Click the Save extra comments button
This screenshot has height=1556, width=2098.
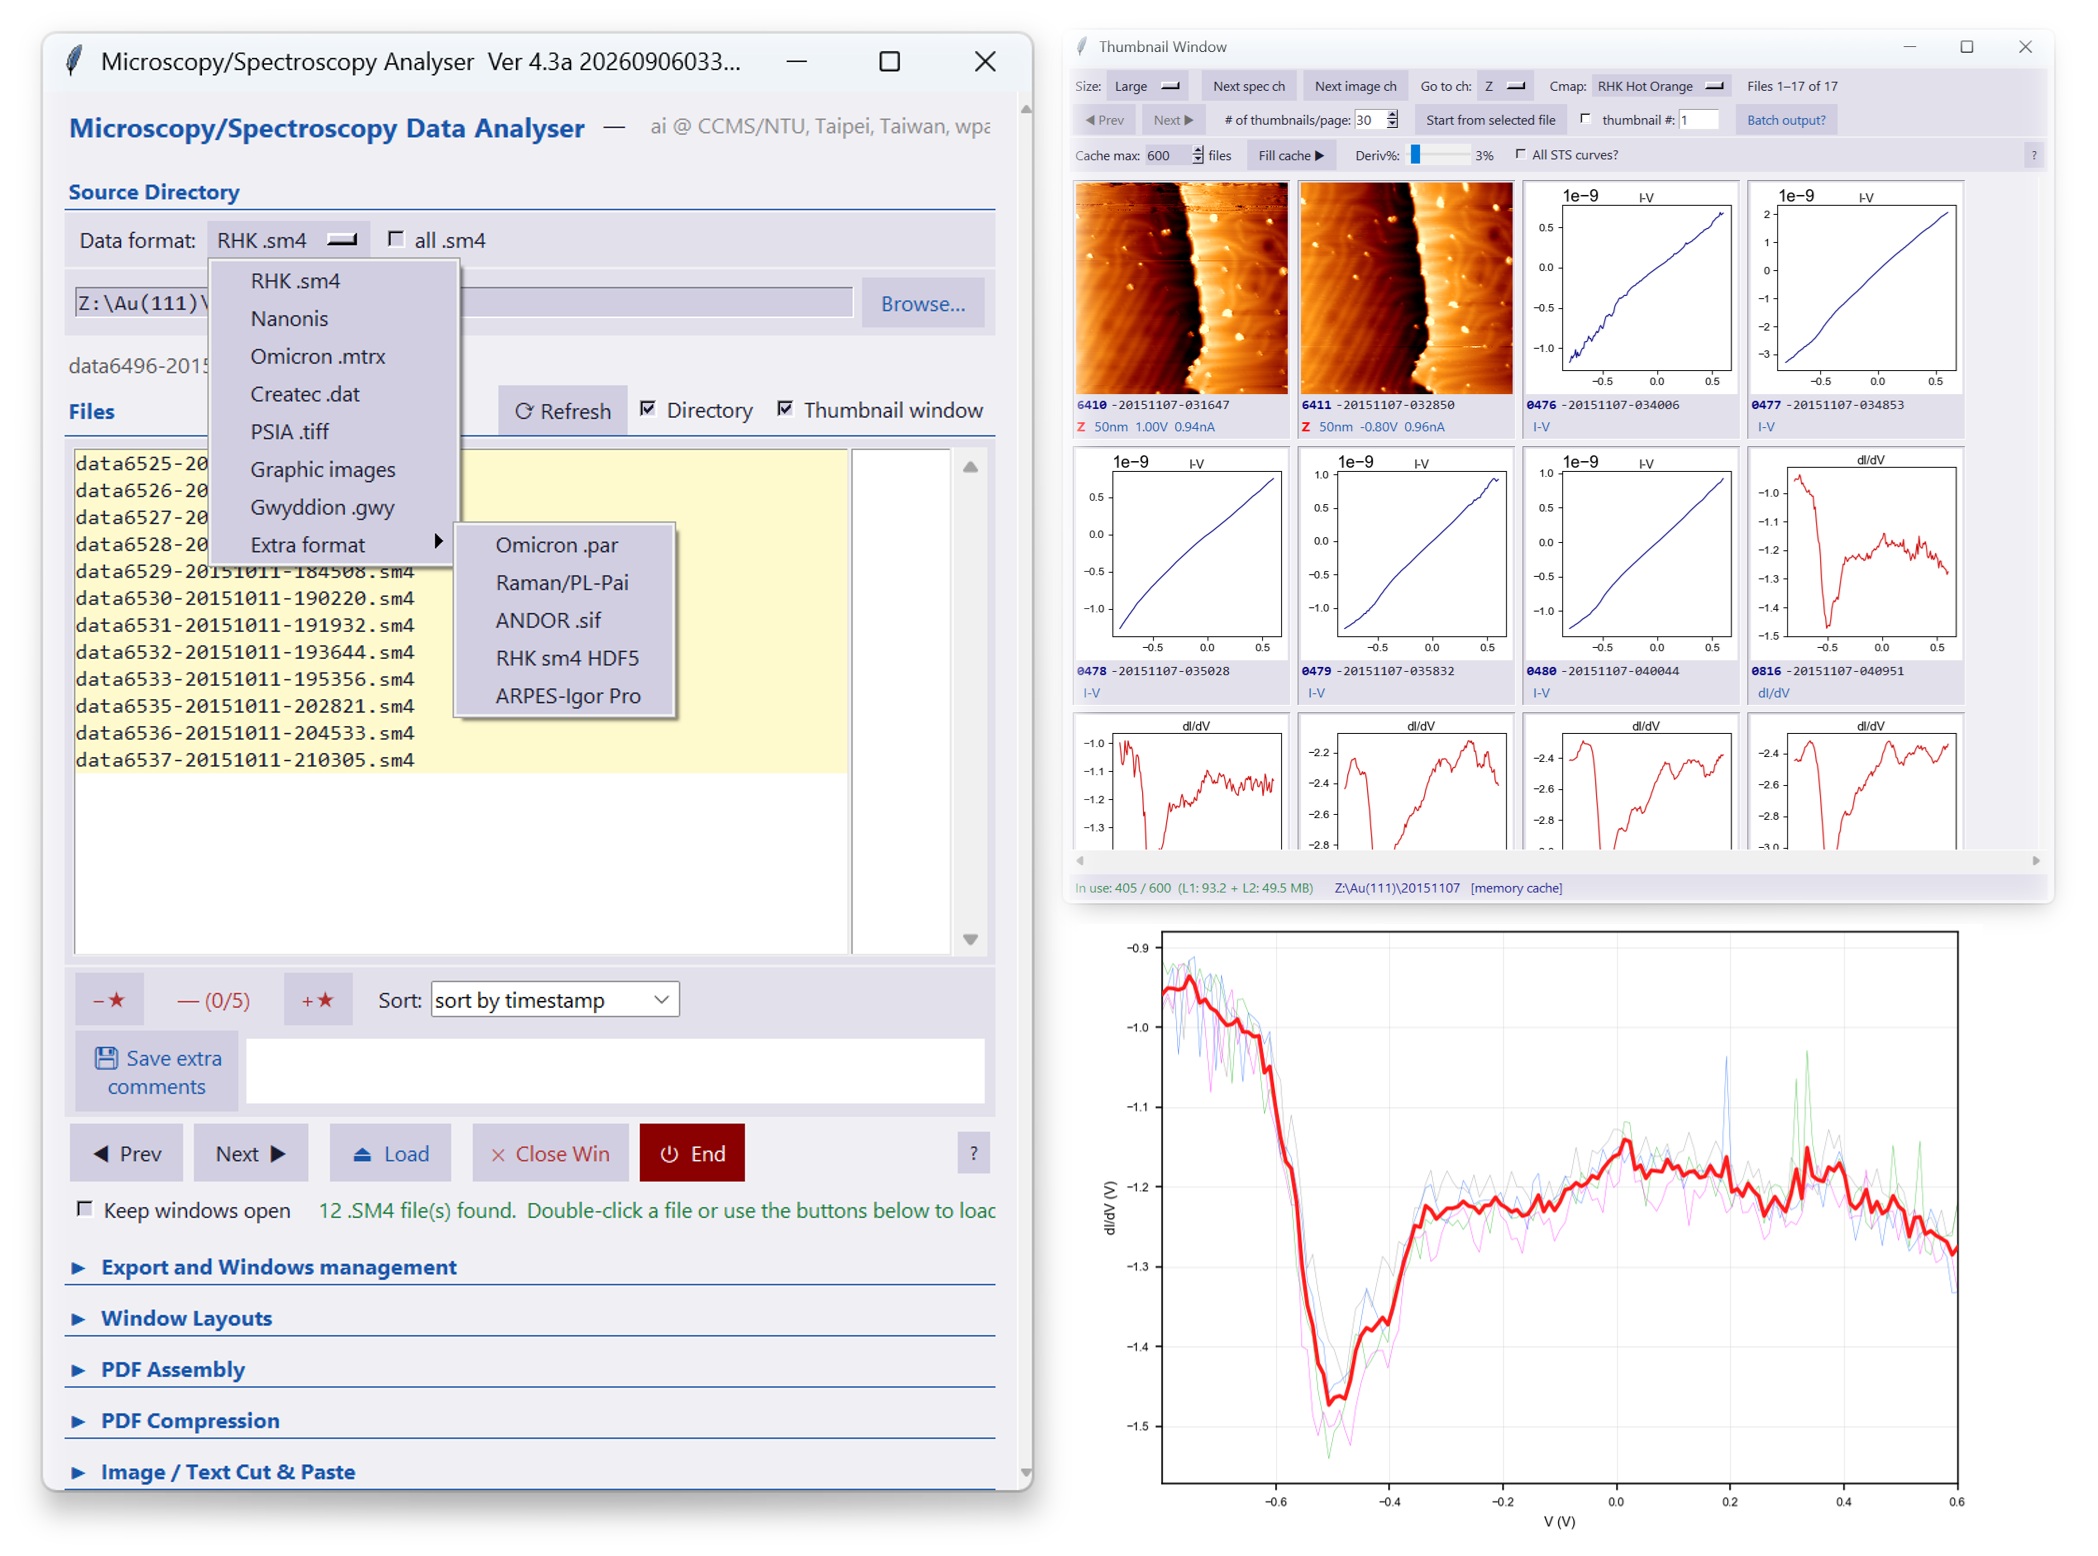point(157,1072)
